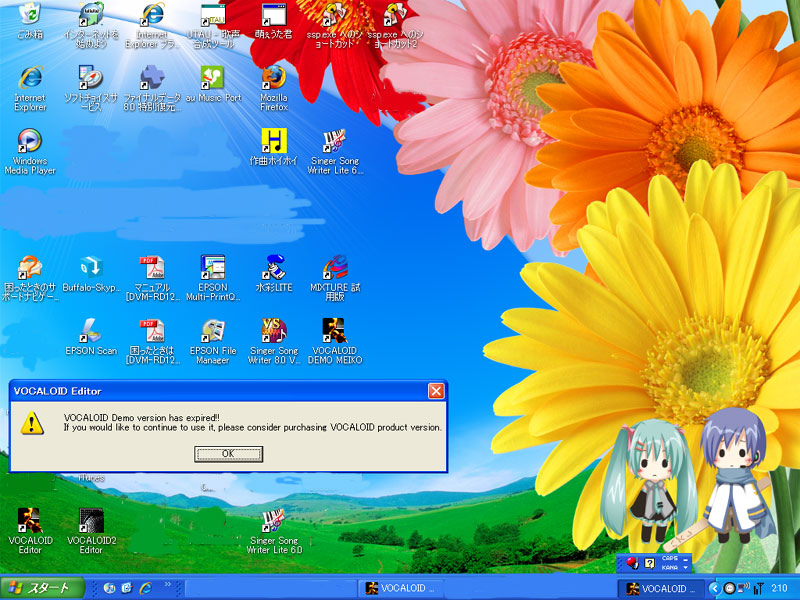
Task: Select the Windows Media Player icon
Action: 30,151
